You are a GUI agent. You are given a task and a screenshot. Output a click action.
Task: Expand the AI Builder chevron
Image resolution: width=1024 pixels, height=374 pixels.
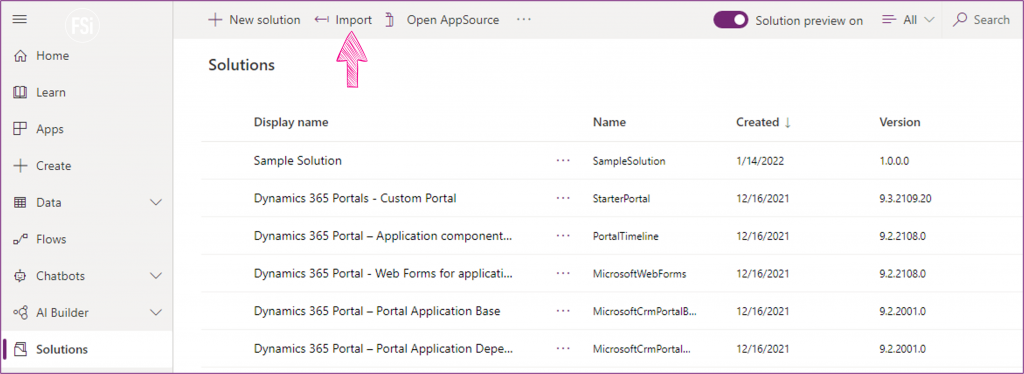pos(156,313)
